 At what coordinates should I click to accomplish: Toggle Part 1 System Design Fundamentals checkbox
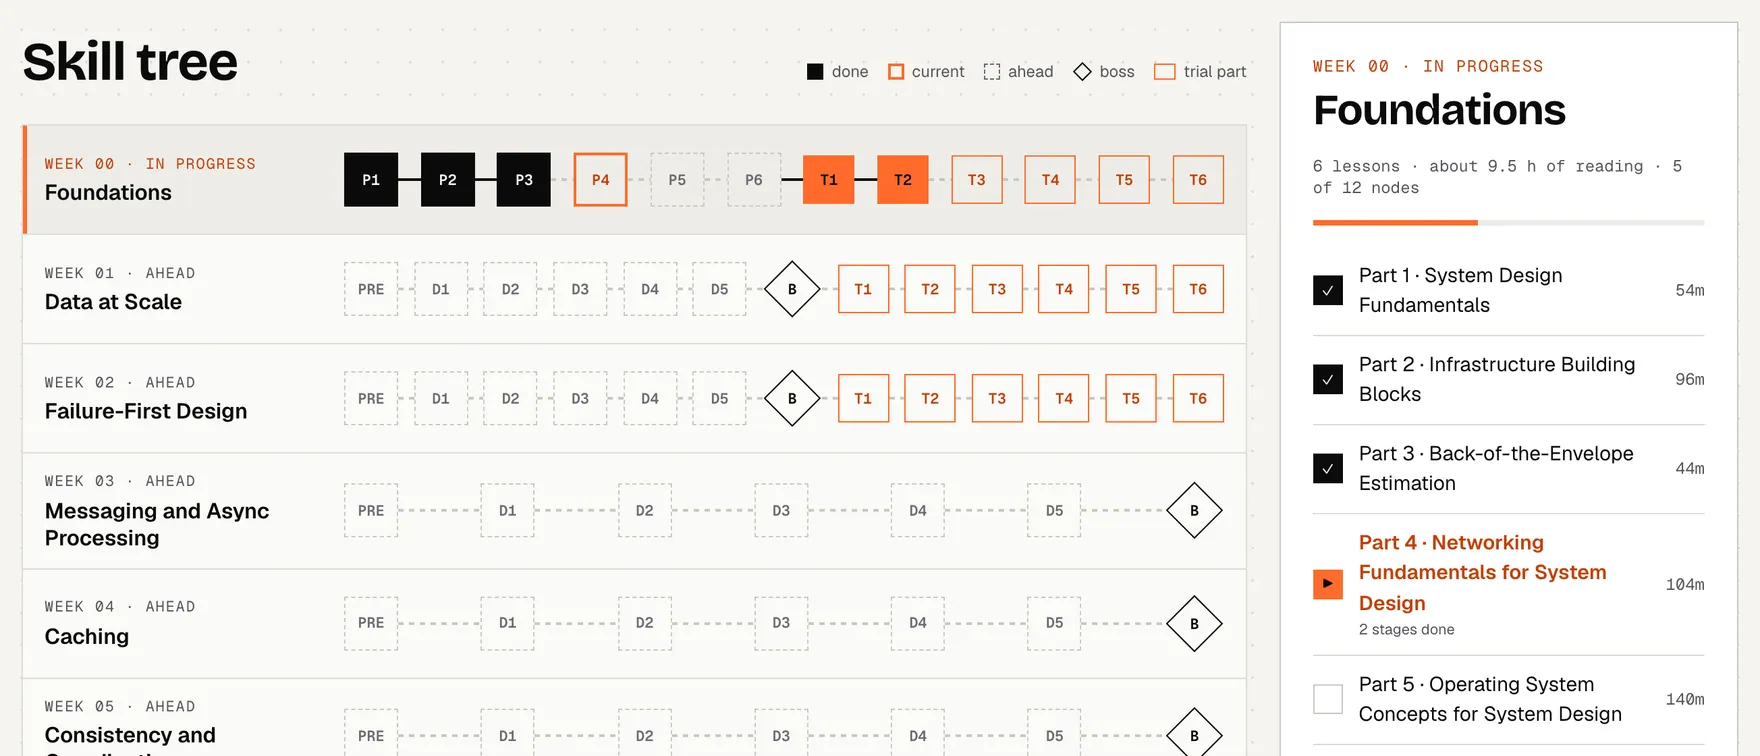pyautogui.click(x=1328, y=290)
